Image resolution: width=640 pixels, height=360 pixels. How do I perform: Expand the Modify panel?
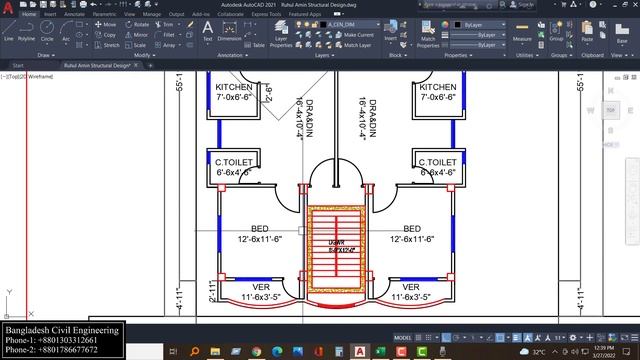tap(145, 55)
